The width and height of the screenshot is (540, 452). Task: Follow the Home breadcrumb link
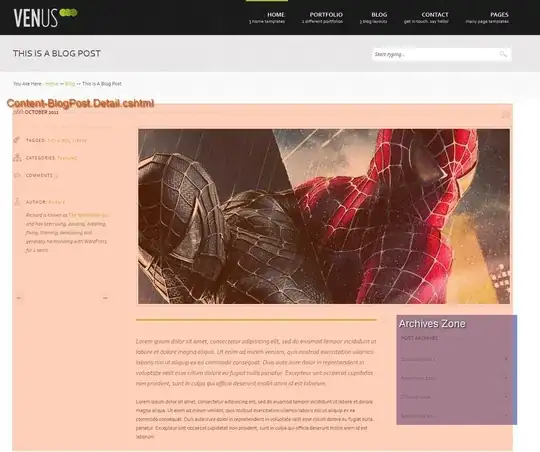pyautogui.click(x=52, y=84)
